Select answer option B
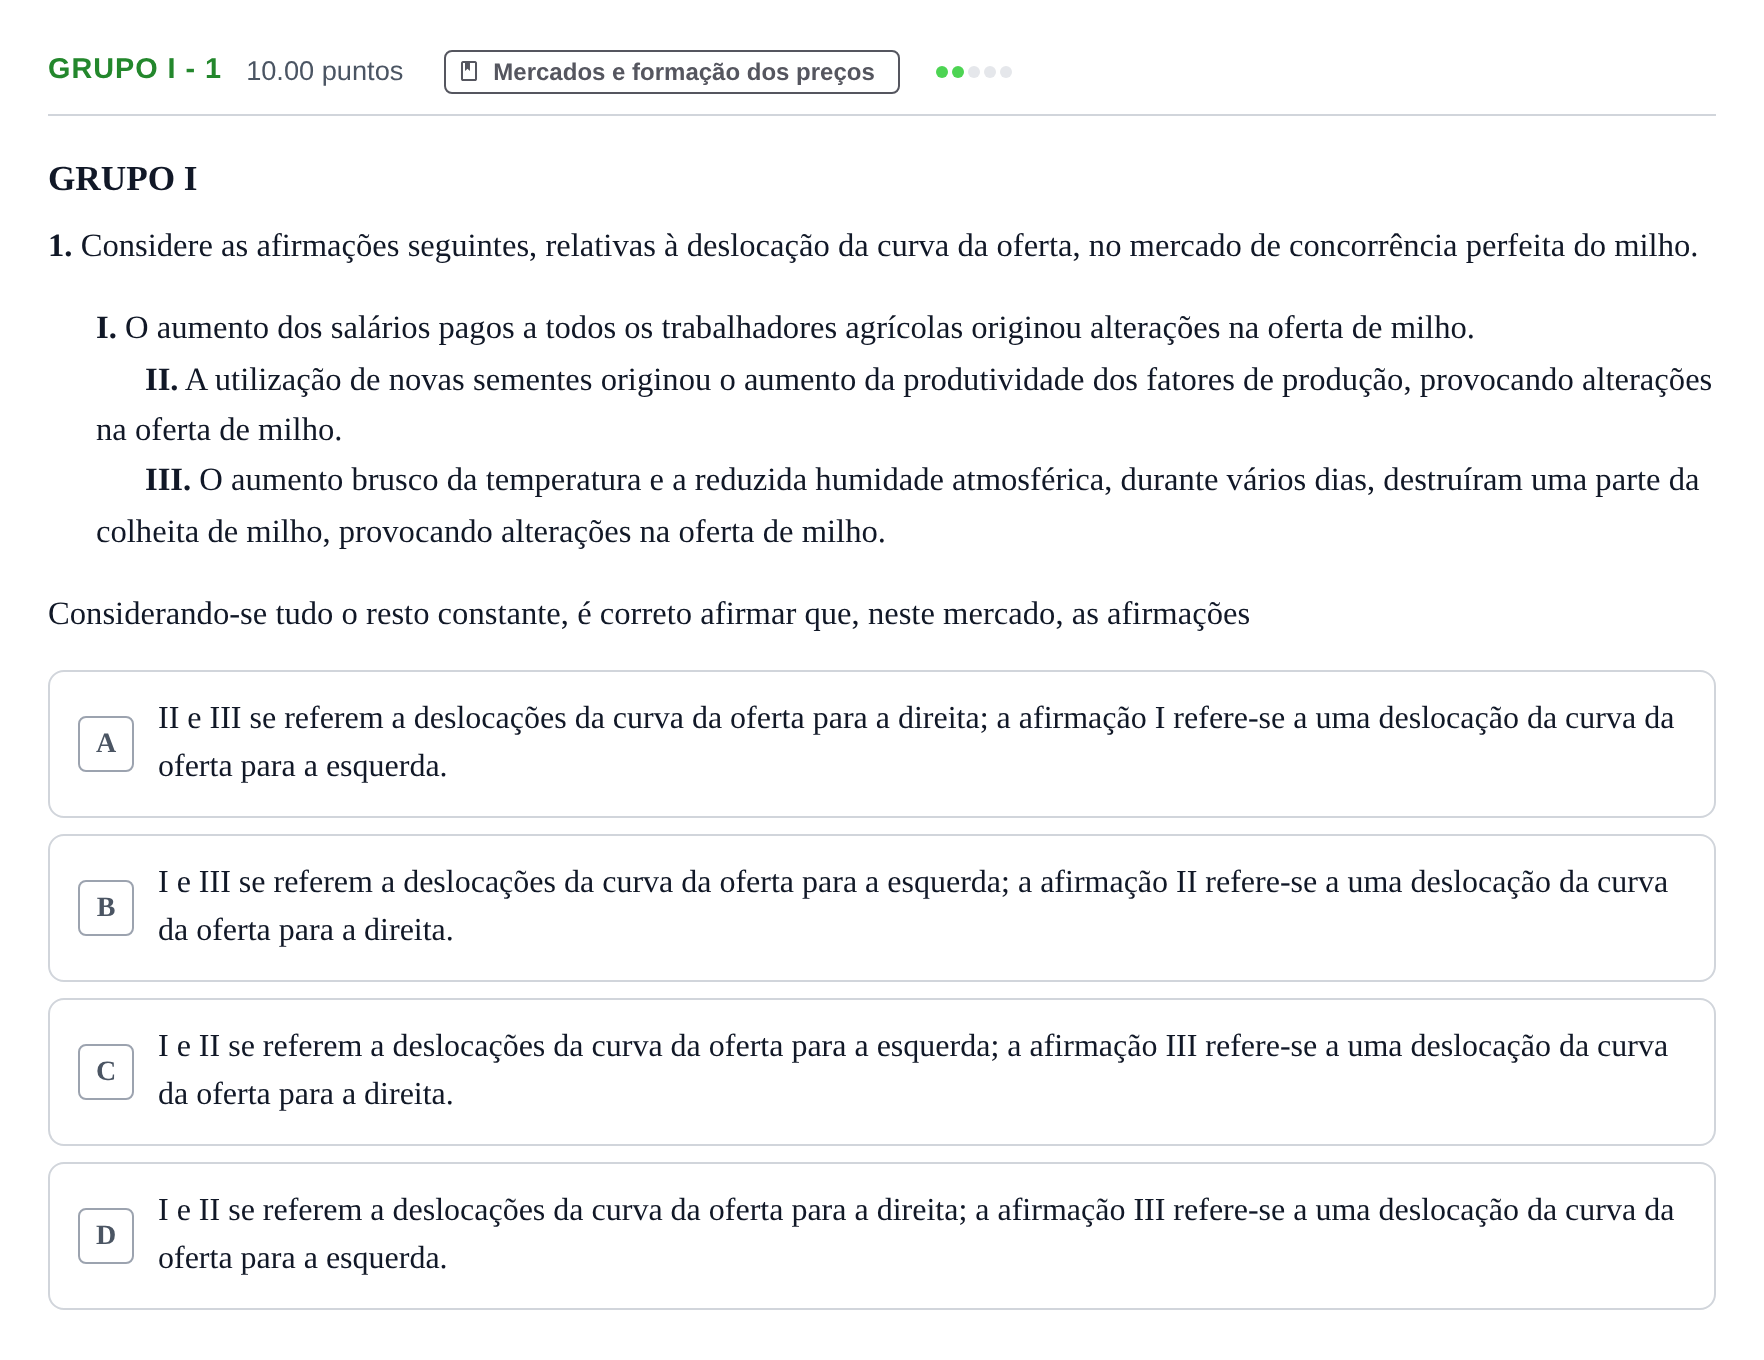The width and height of the screenshot is (1764, 1360). (x=881, y=908)
